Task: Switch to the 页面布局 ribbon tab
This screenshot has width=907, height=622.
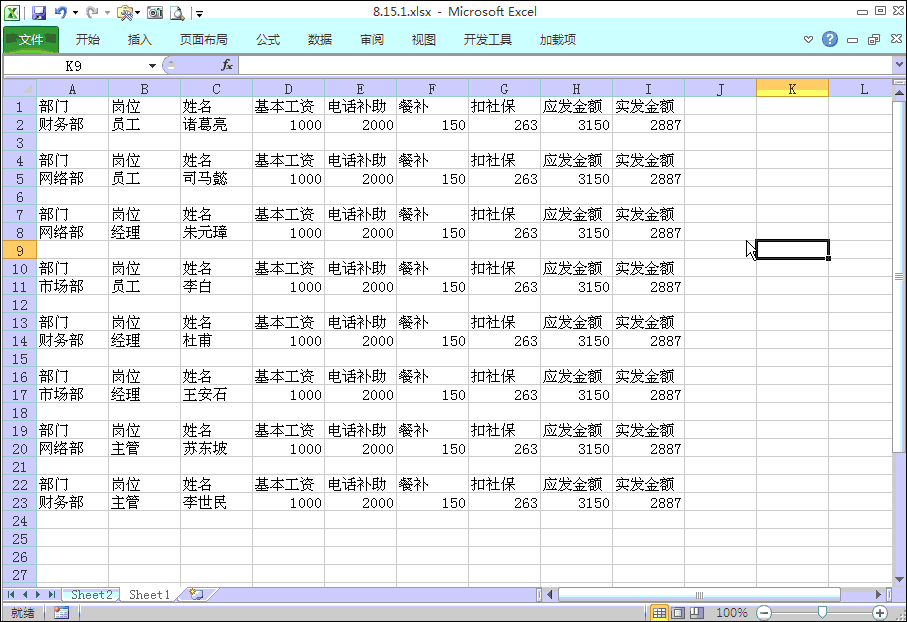Action: 204,39
